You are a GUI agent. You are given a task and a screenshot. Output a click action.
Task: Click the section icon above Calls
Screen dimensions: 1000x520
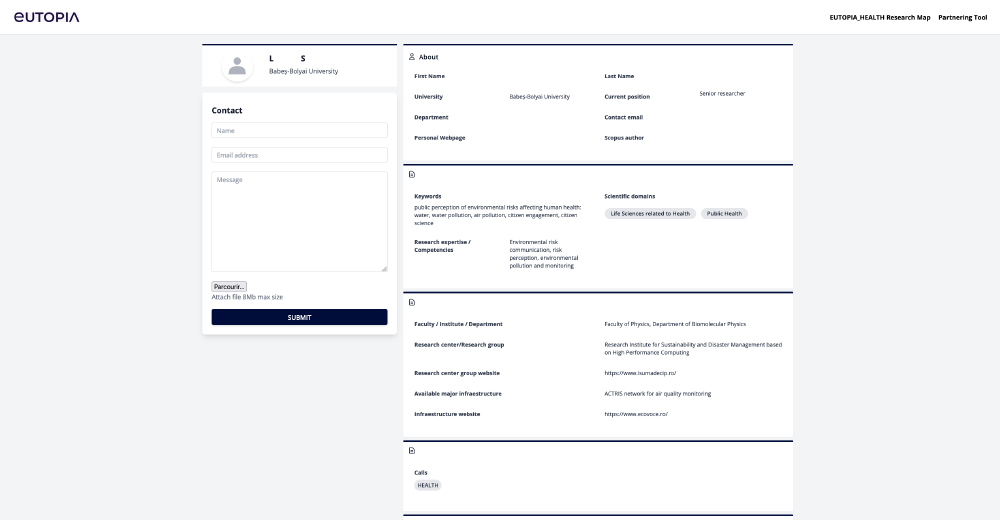pyautogui.click(x=412, y=451)
